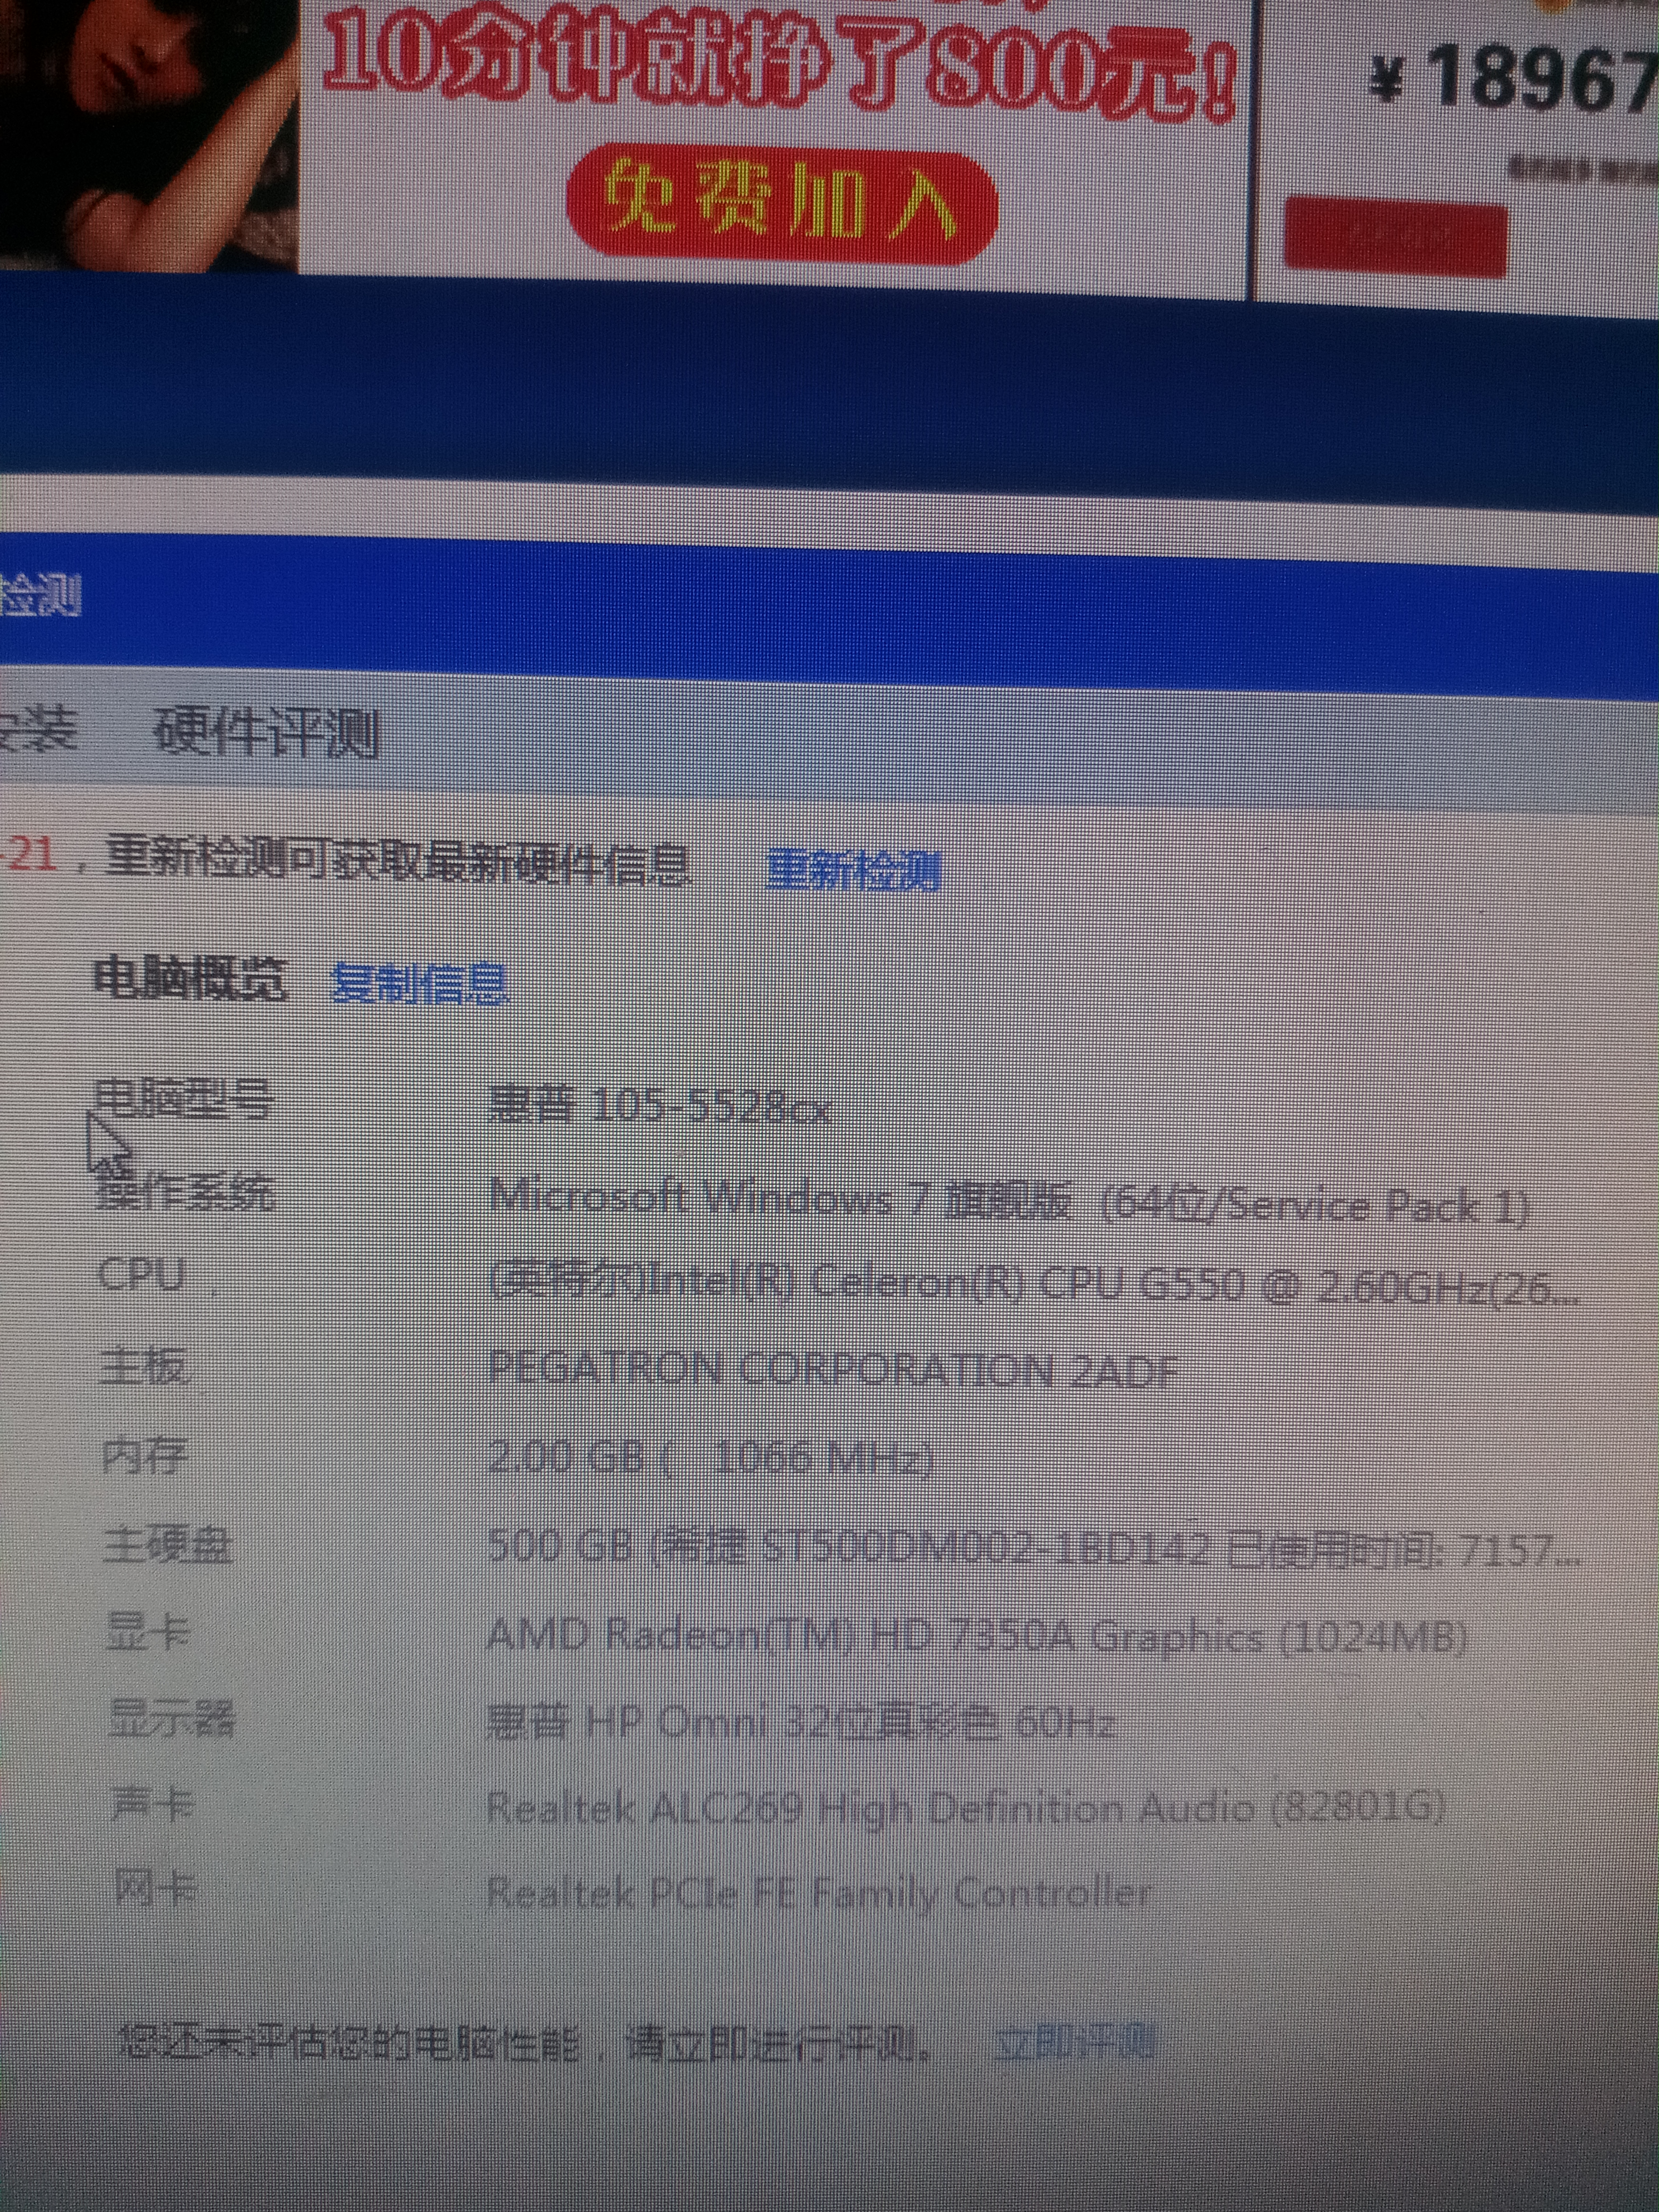
Task: Click the 复制信息 link
Action: (x=419, y=984)
